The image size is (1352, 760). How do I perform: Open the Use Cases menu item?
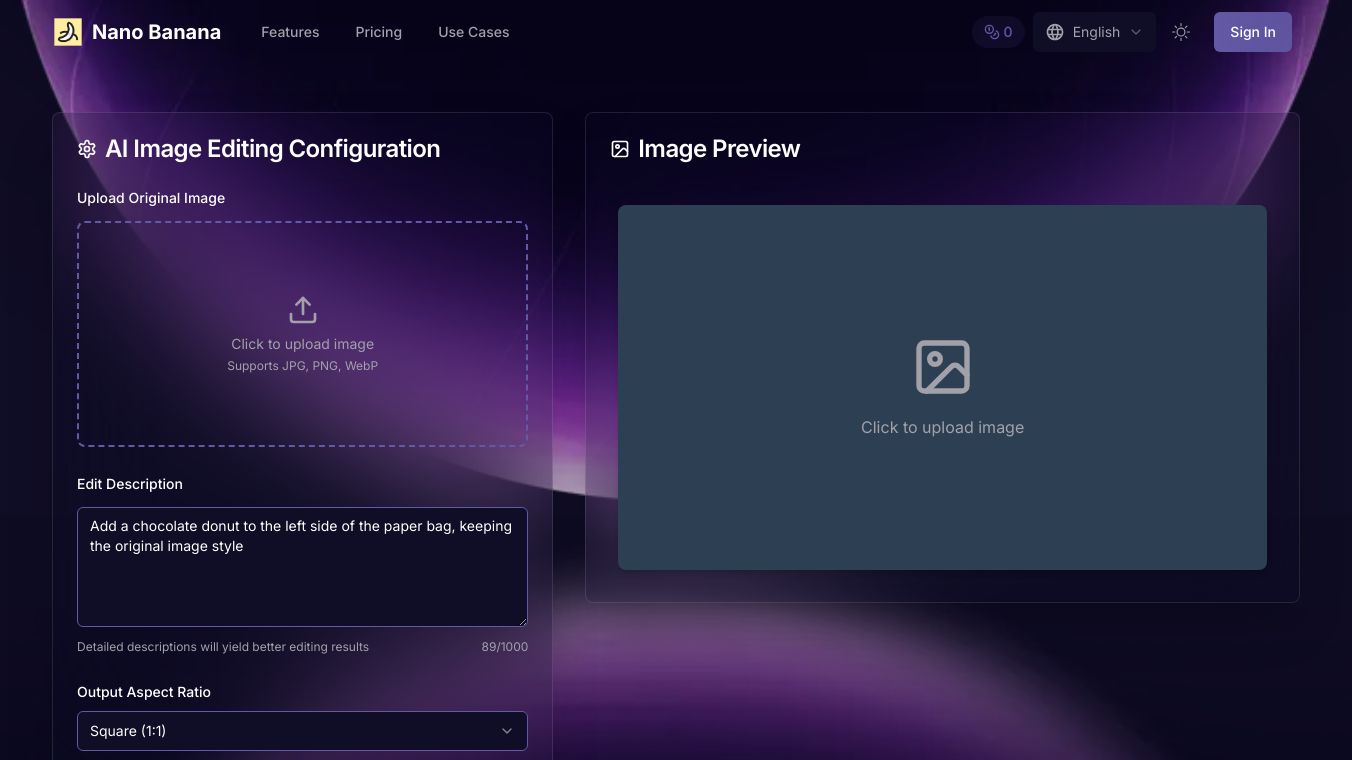[x=473, y=32]
